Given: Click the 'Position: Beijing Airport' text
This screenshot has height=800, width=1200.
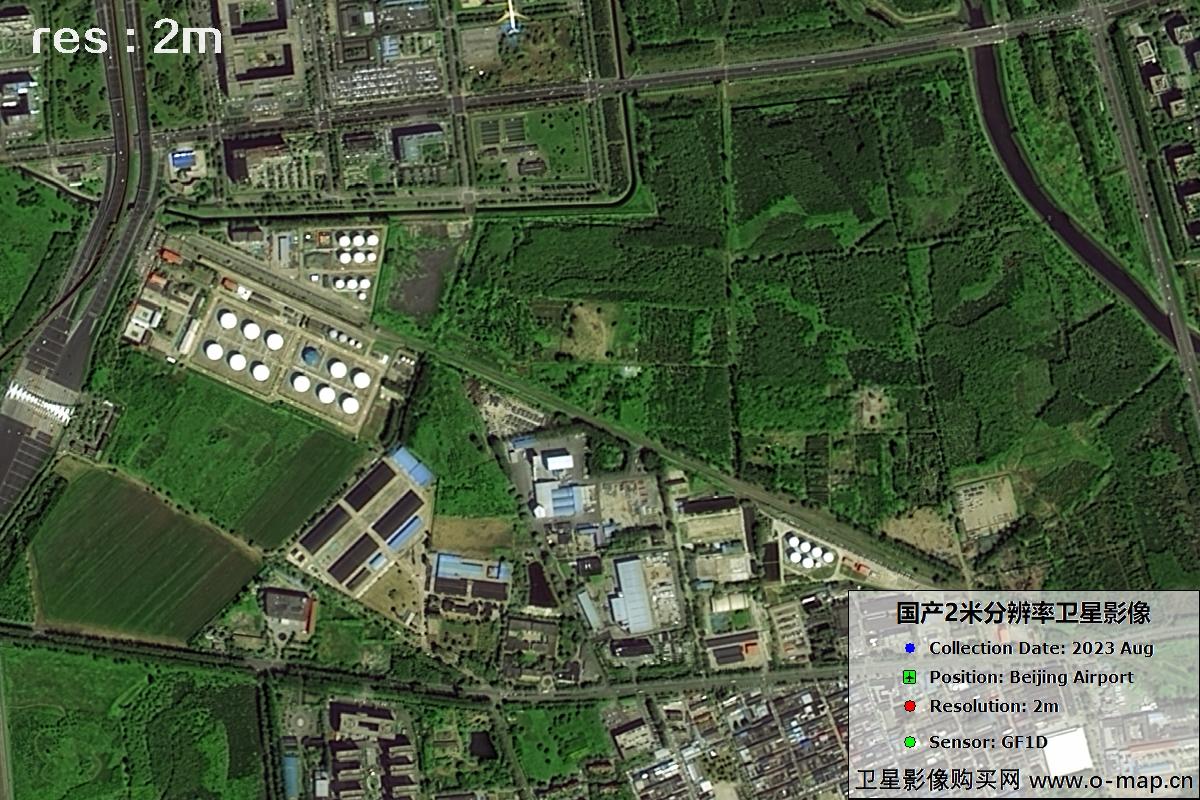Looking at the screenshot, I should pos(1031,677).
